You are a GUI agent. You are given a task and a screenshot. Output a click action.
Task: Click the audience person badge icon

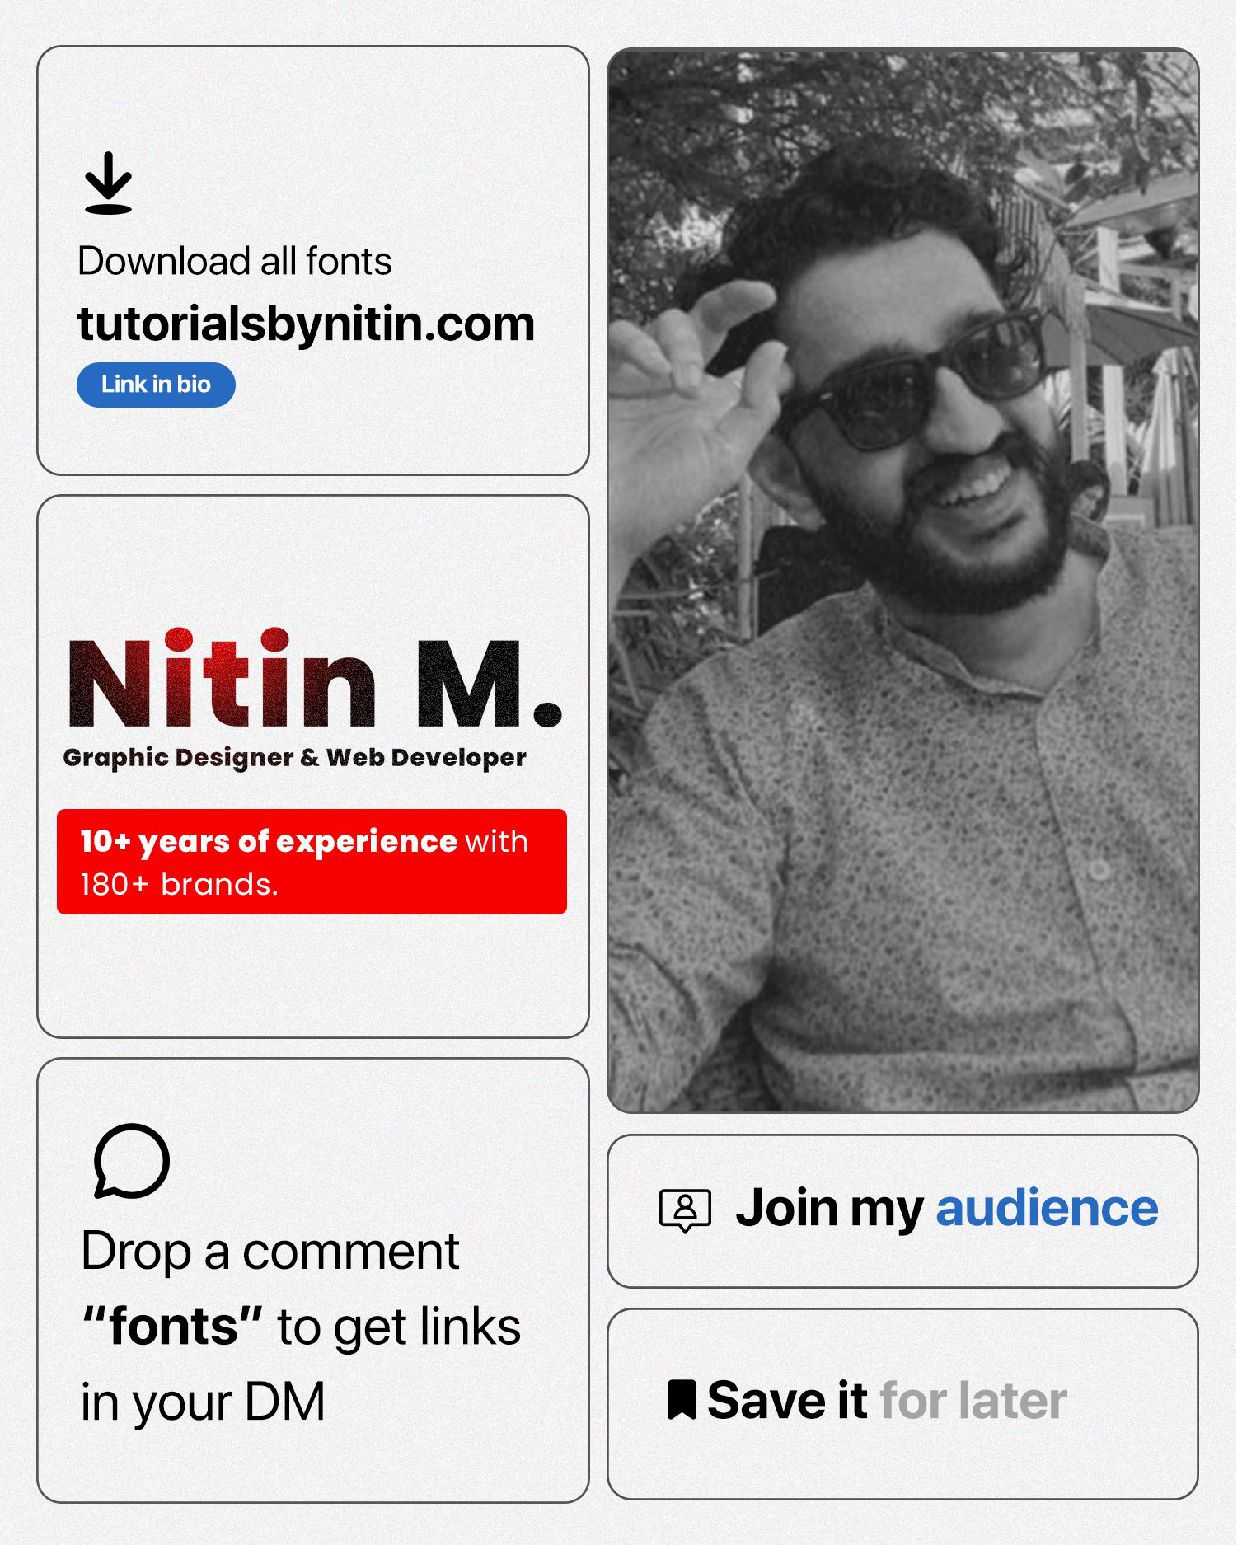[x=685, y=1210]
